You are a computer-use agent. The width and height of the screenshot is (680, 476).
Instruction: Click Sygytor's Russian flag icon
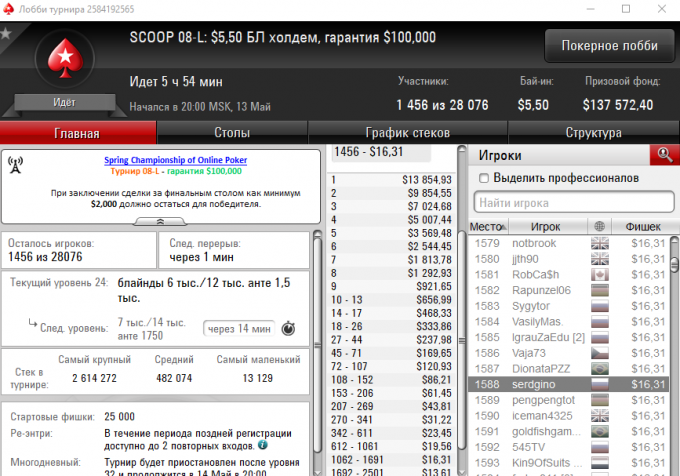(600, 306)
